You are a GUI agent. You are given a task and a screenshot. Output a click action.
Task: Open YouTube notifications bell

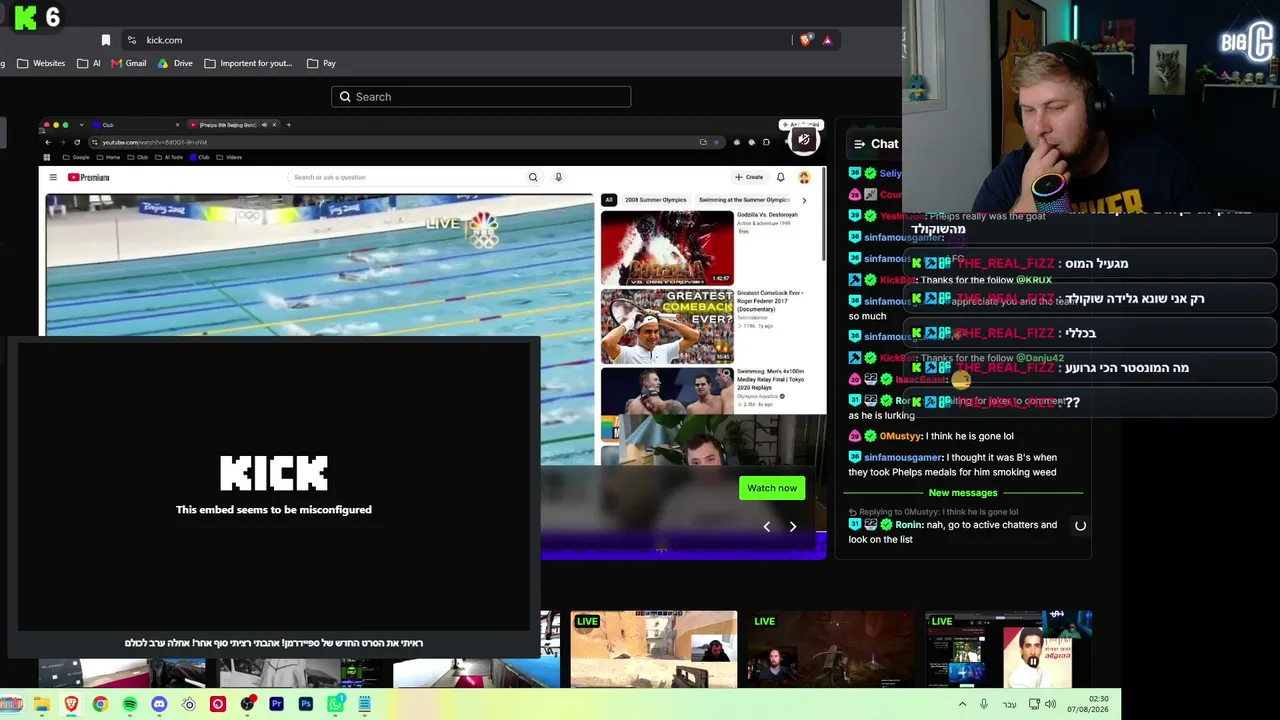tap(781, 177)
